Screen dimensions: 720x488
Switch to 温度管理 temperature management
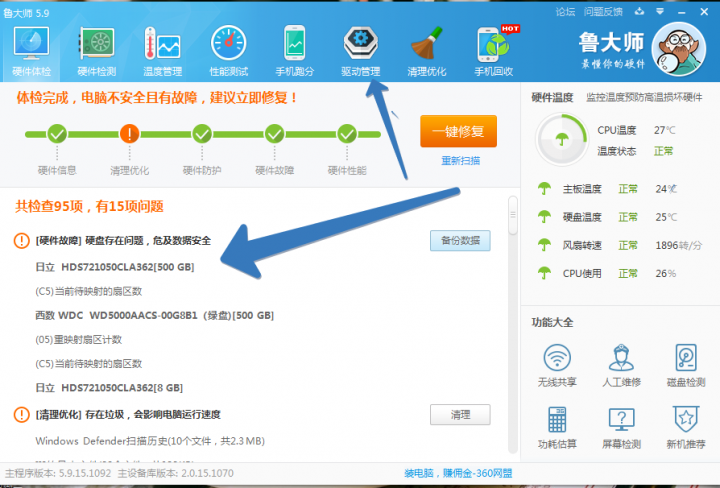pos(163,51)
